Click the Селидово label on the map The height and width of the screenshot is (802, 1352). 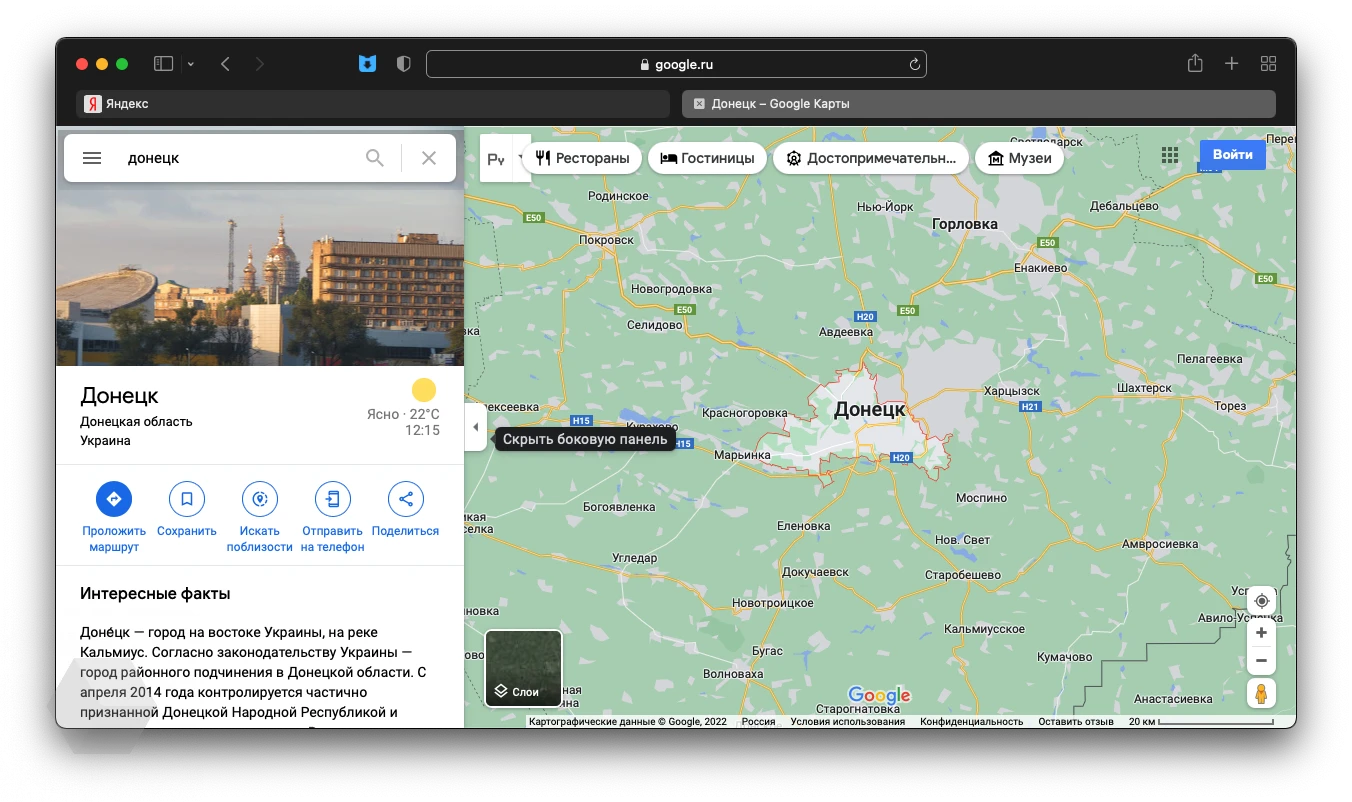(654, 325)
